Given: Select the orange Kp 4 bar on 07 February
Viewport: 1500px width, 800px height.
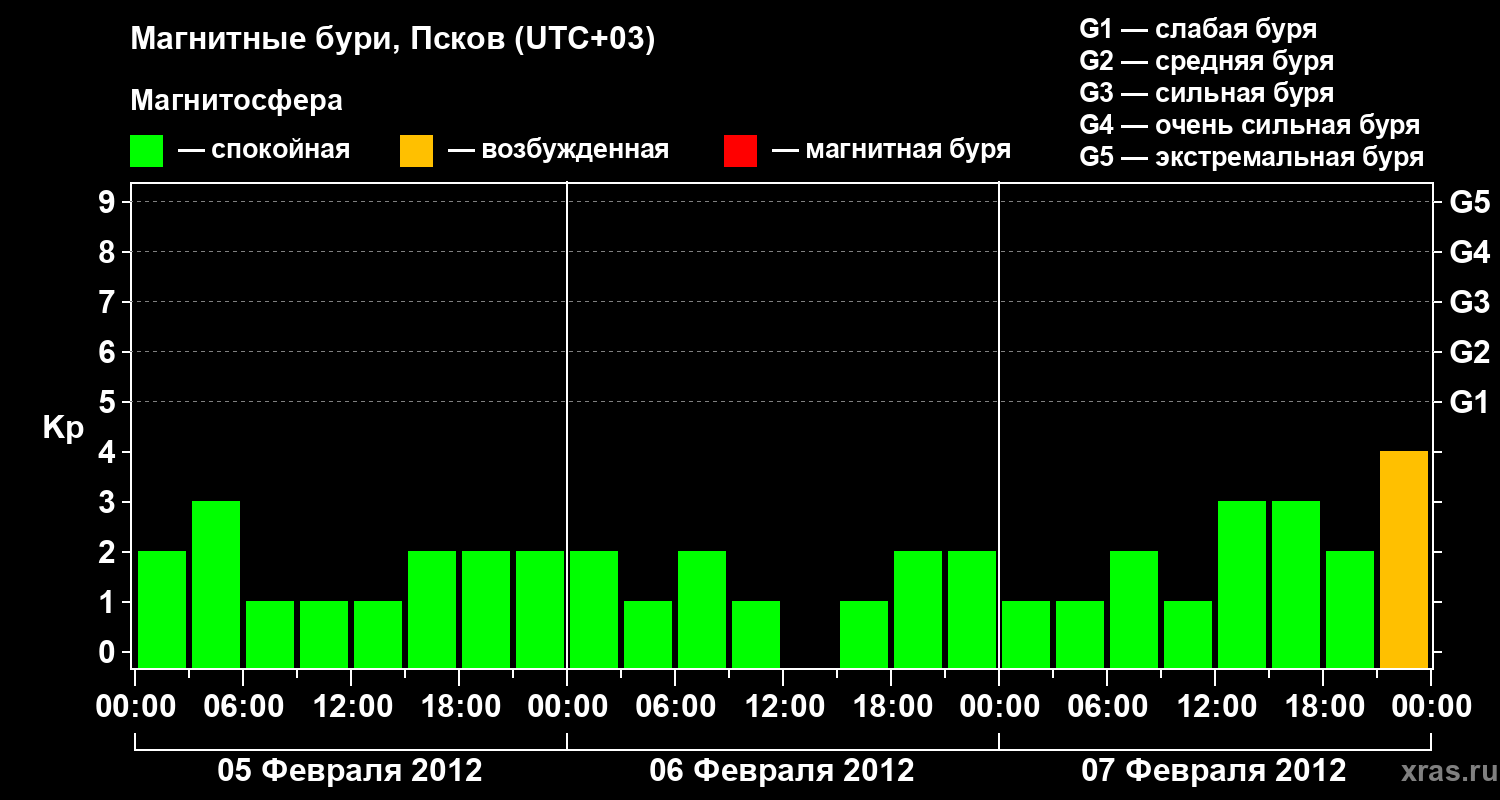Looking at the screenshot, I should click(1404, 560).
